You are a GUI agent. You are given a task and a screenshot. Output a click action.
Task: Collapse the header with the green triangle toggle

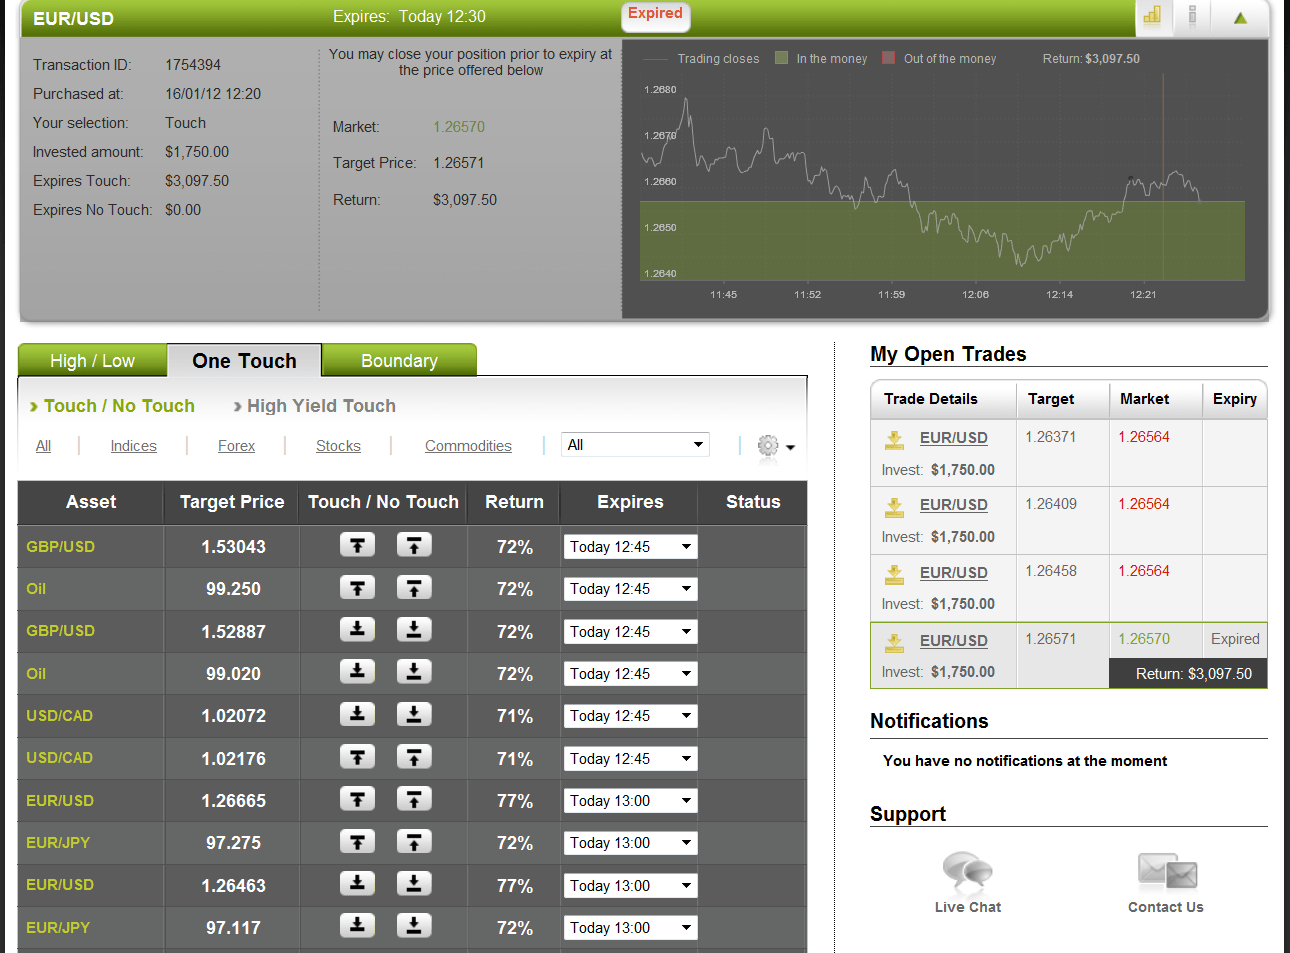[1240, 17]
